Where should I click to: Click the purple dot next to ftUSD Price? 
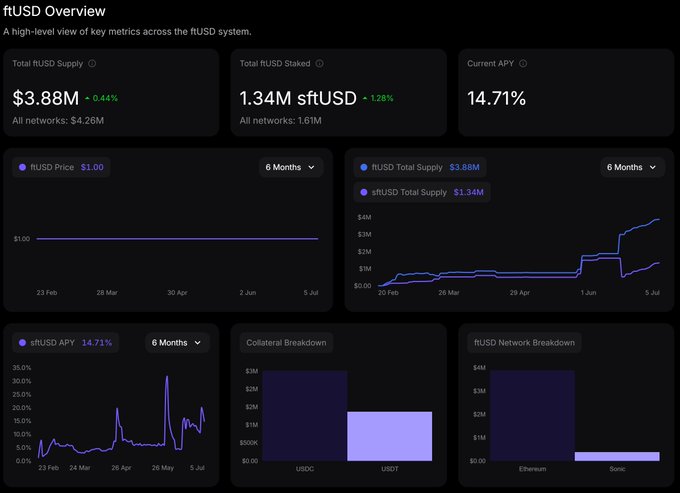pos(22,167)
